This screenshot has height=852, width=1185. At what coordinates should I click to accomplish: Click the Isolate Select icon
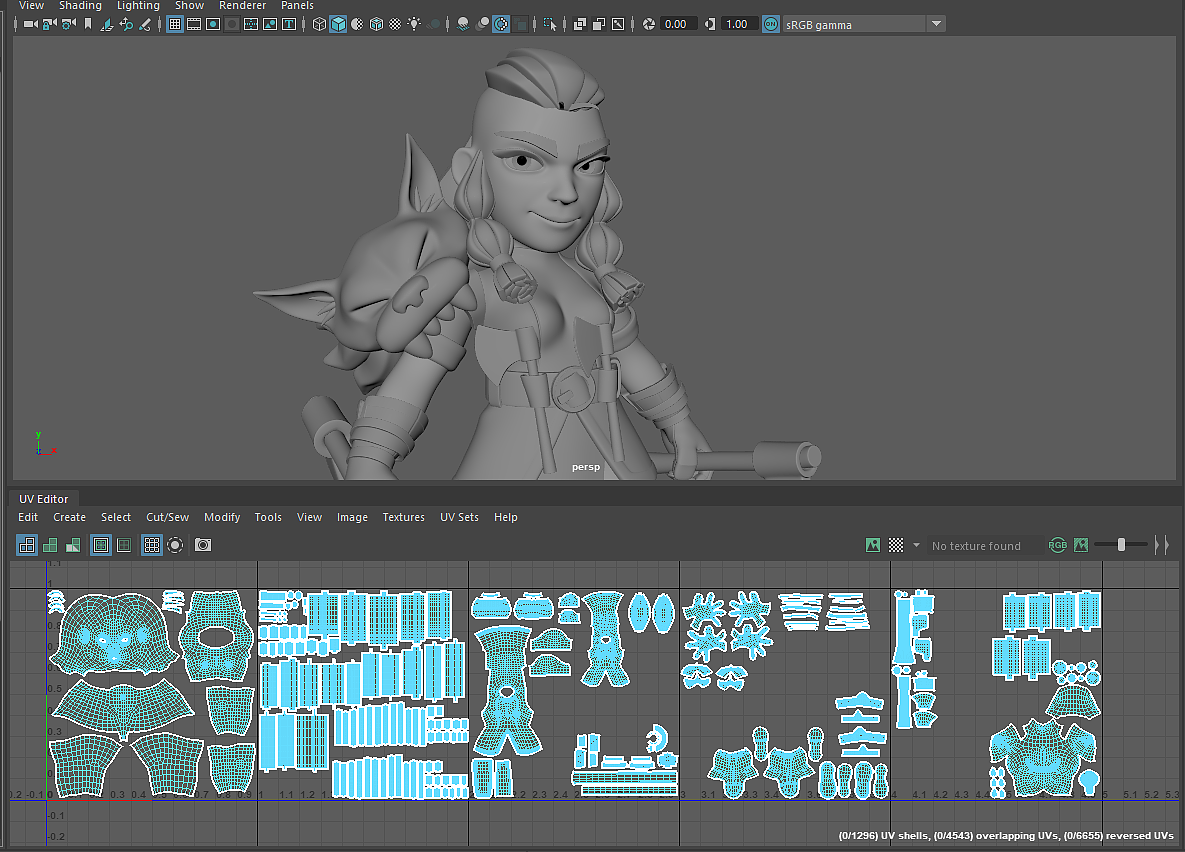549,24
